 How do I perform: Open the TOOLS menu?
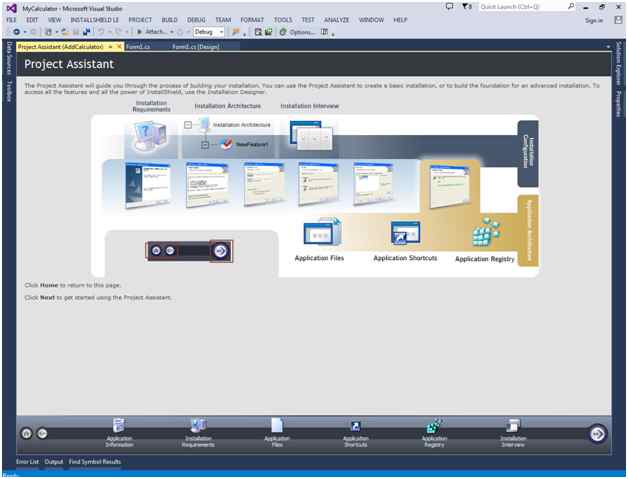pos(283,20)
